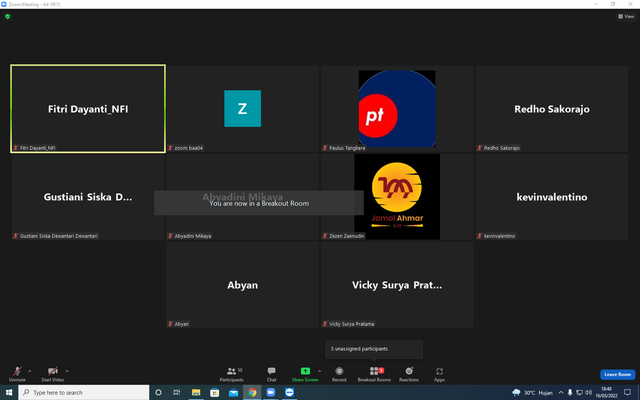Click the microphone tray icon
Image resolution: width=640 pixels, height=400 pixels.
coord(570,393)
